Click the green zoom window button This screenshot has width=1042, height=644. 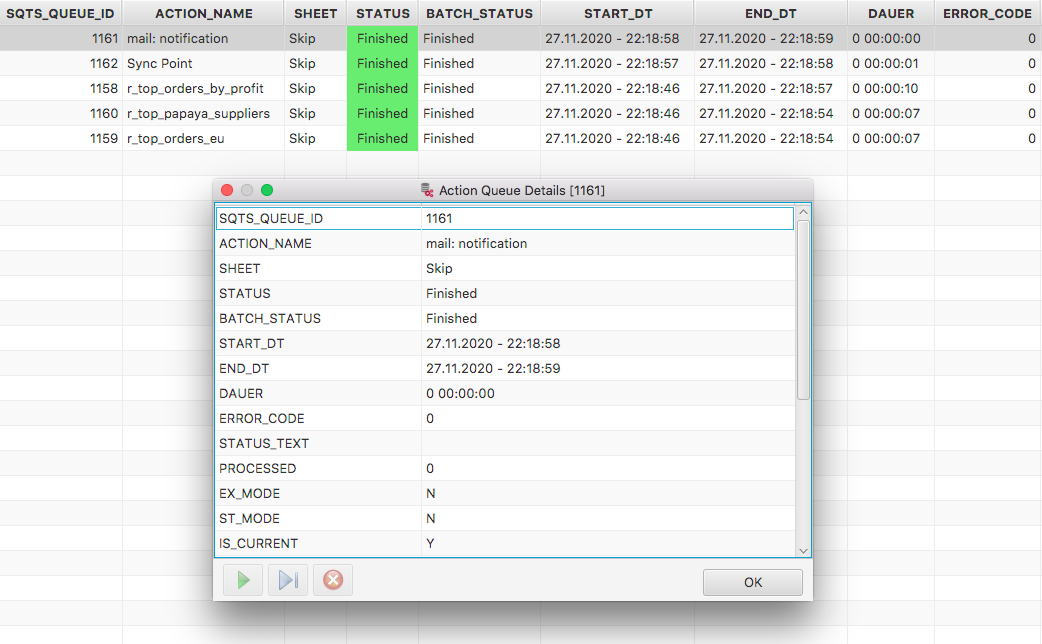[x=267, y=190]
